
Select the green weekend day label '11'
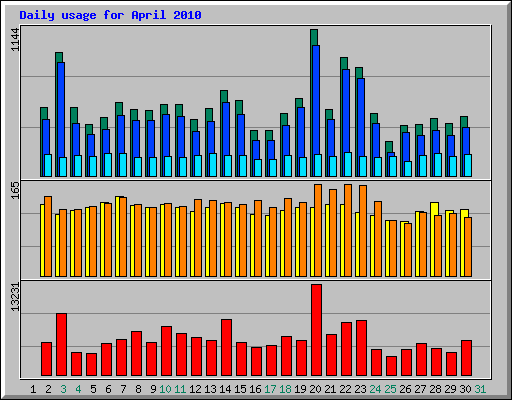(180, 389)
